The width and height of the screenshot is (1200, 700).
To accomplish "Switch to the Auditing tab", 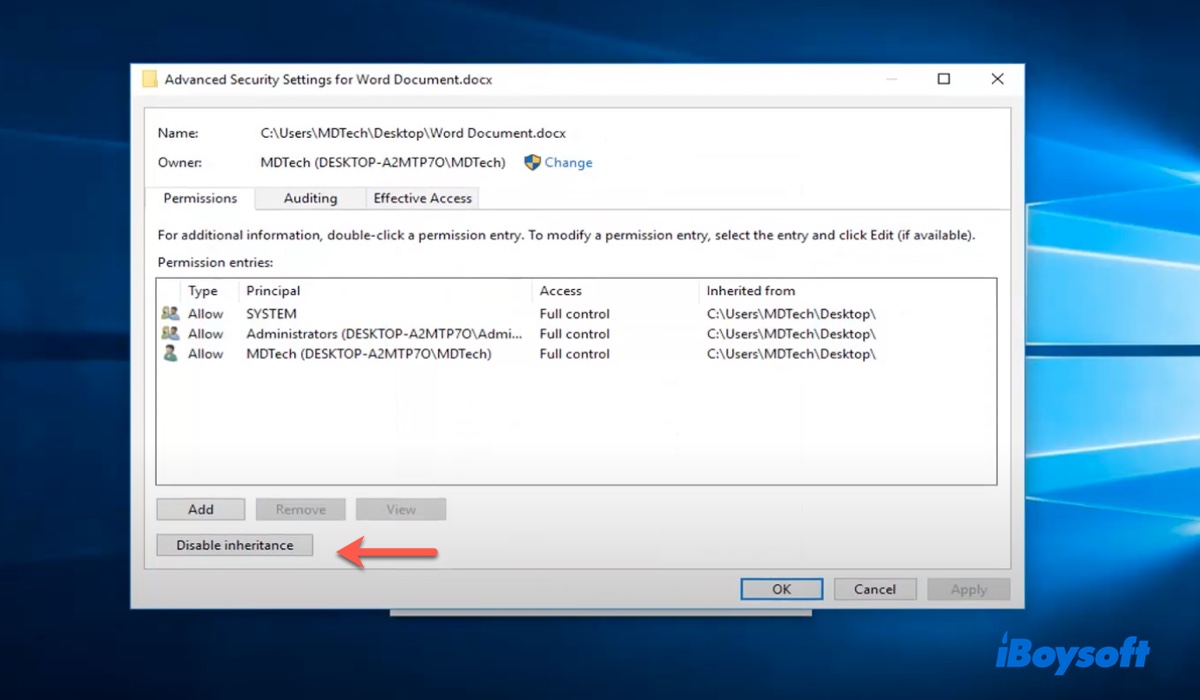I will (310, 198).
